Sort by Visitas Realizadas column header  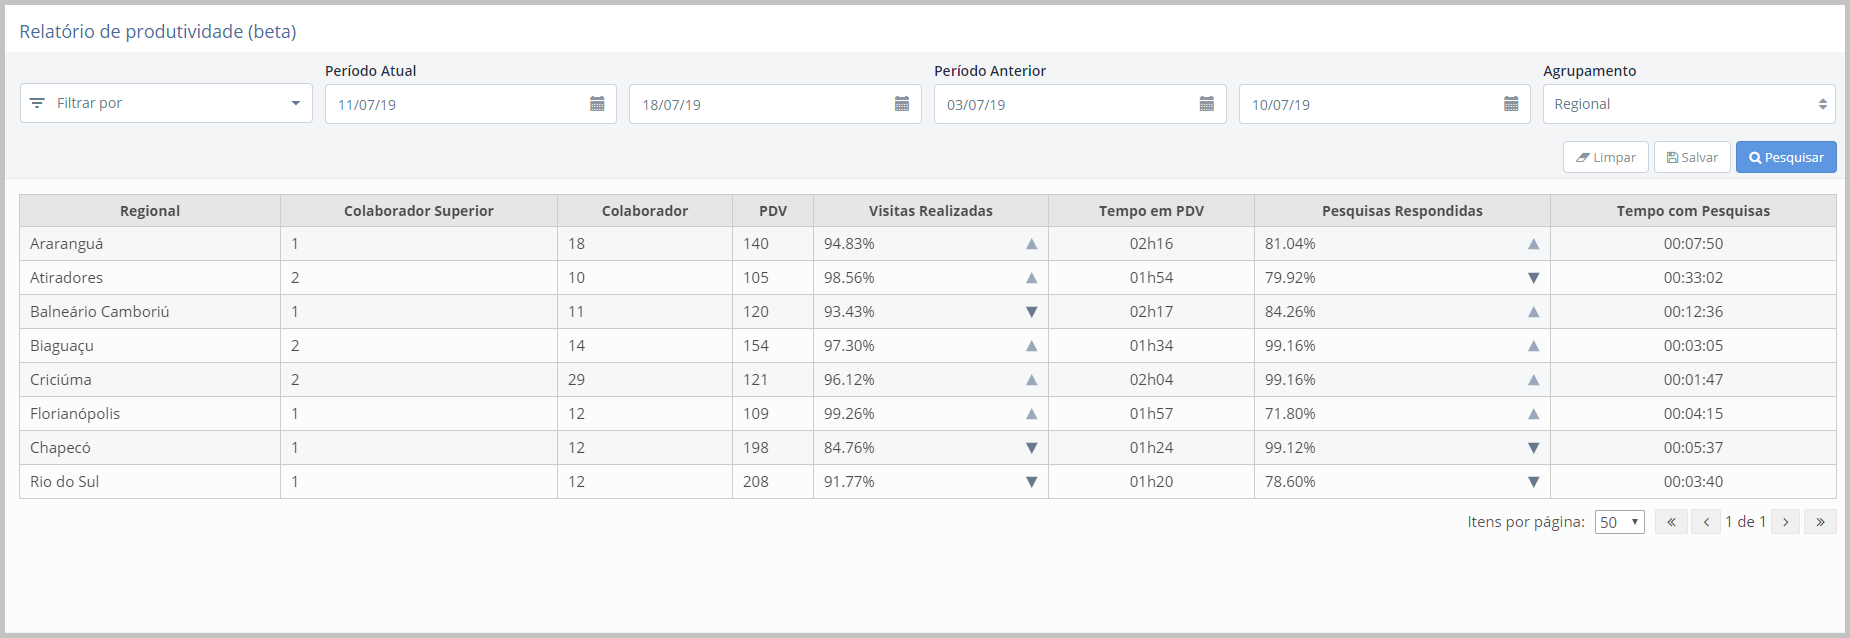pos(930,211)
